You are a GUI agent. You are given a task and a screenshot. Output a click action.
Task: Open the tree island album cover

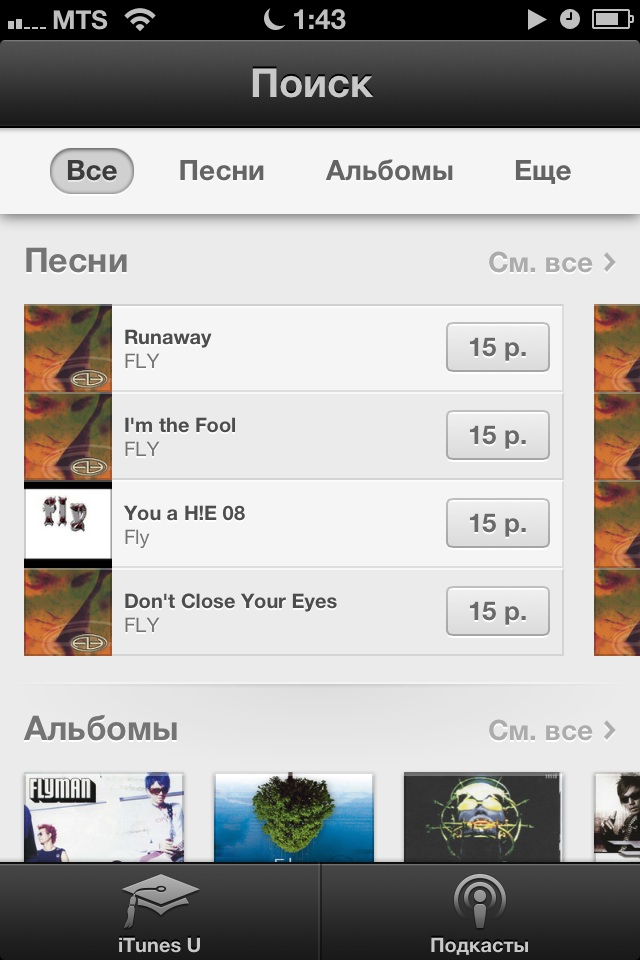[x=293, y=818]
